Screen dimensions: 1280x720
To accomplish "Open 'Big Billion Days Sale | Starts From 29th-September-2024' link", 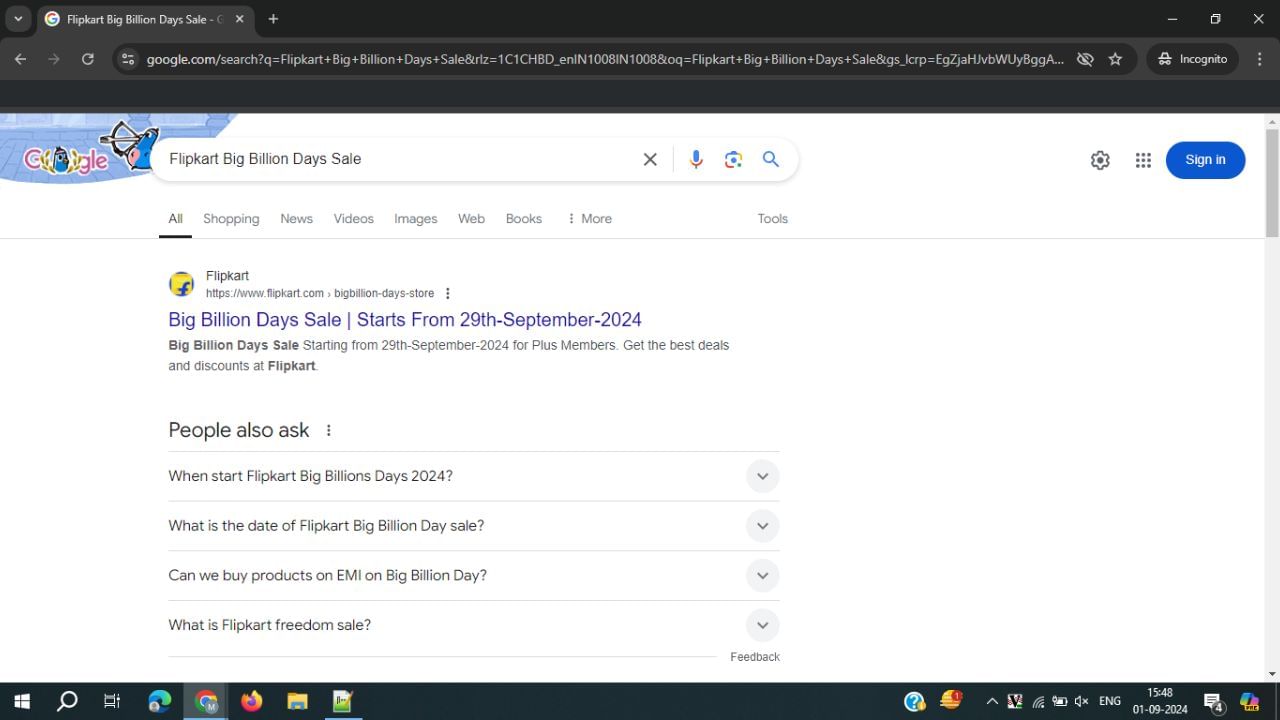I will coord(405,320).
